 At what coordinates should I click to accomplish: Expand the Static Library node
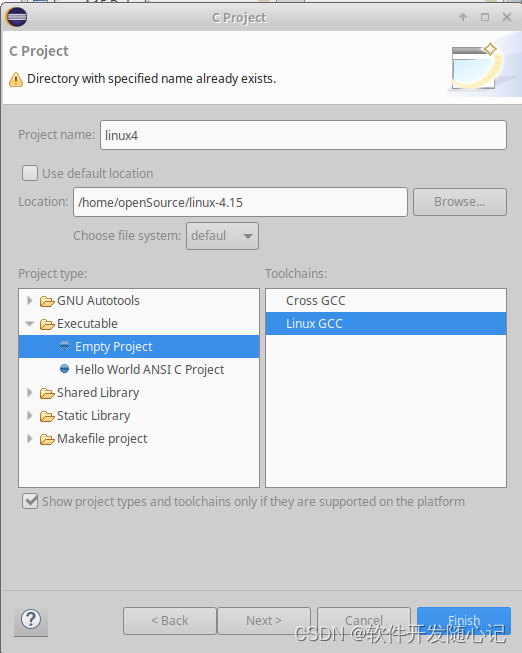click(x=29, y=415)
